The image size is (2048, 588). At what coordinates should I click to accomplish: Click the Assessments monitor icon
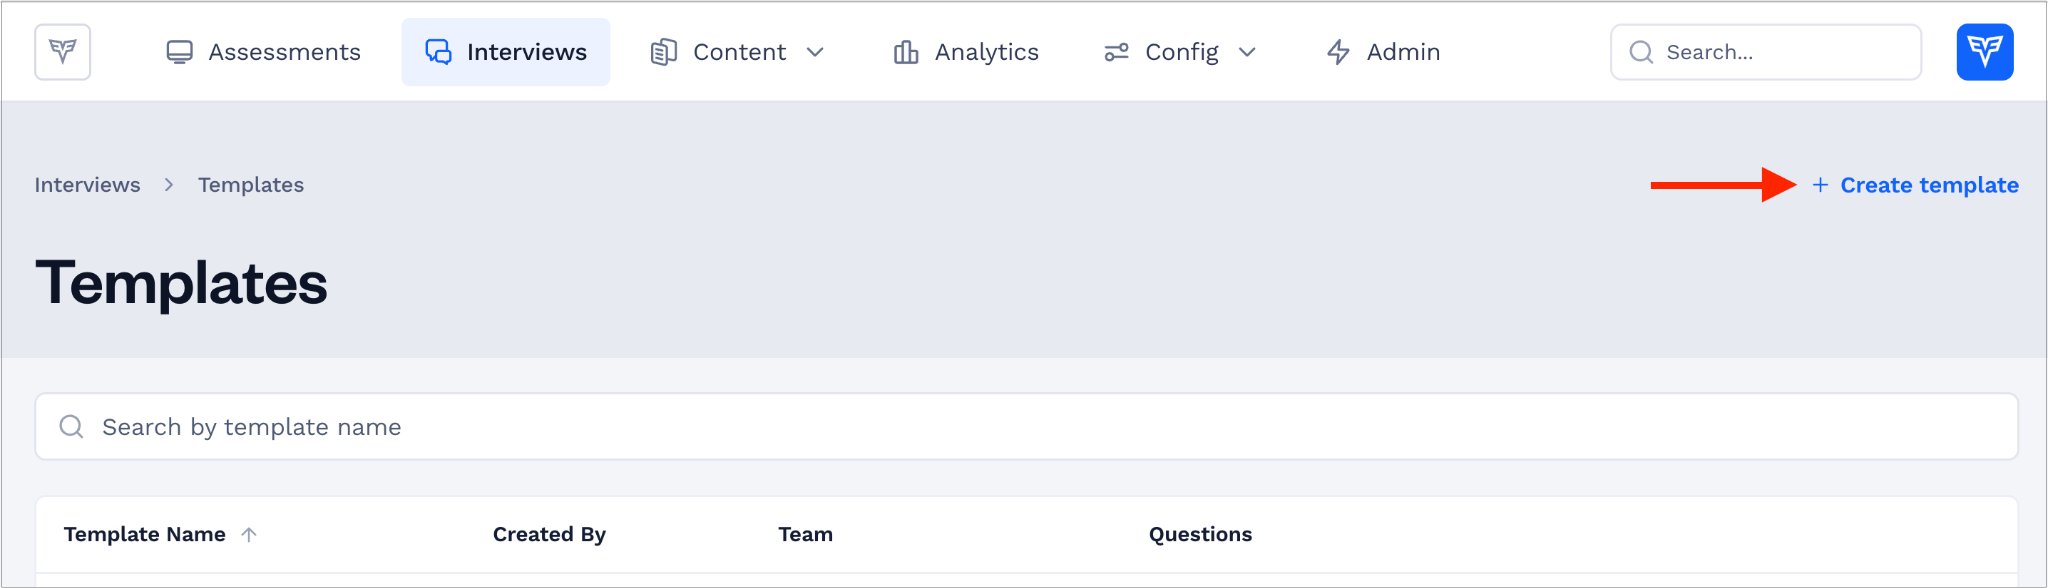coord(179,52)
